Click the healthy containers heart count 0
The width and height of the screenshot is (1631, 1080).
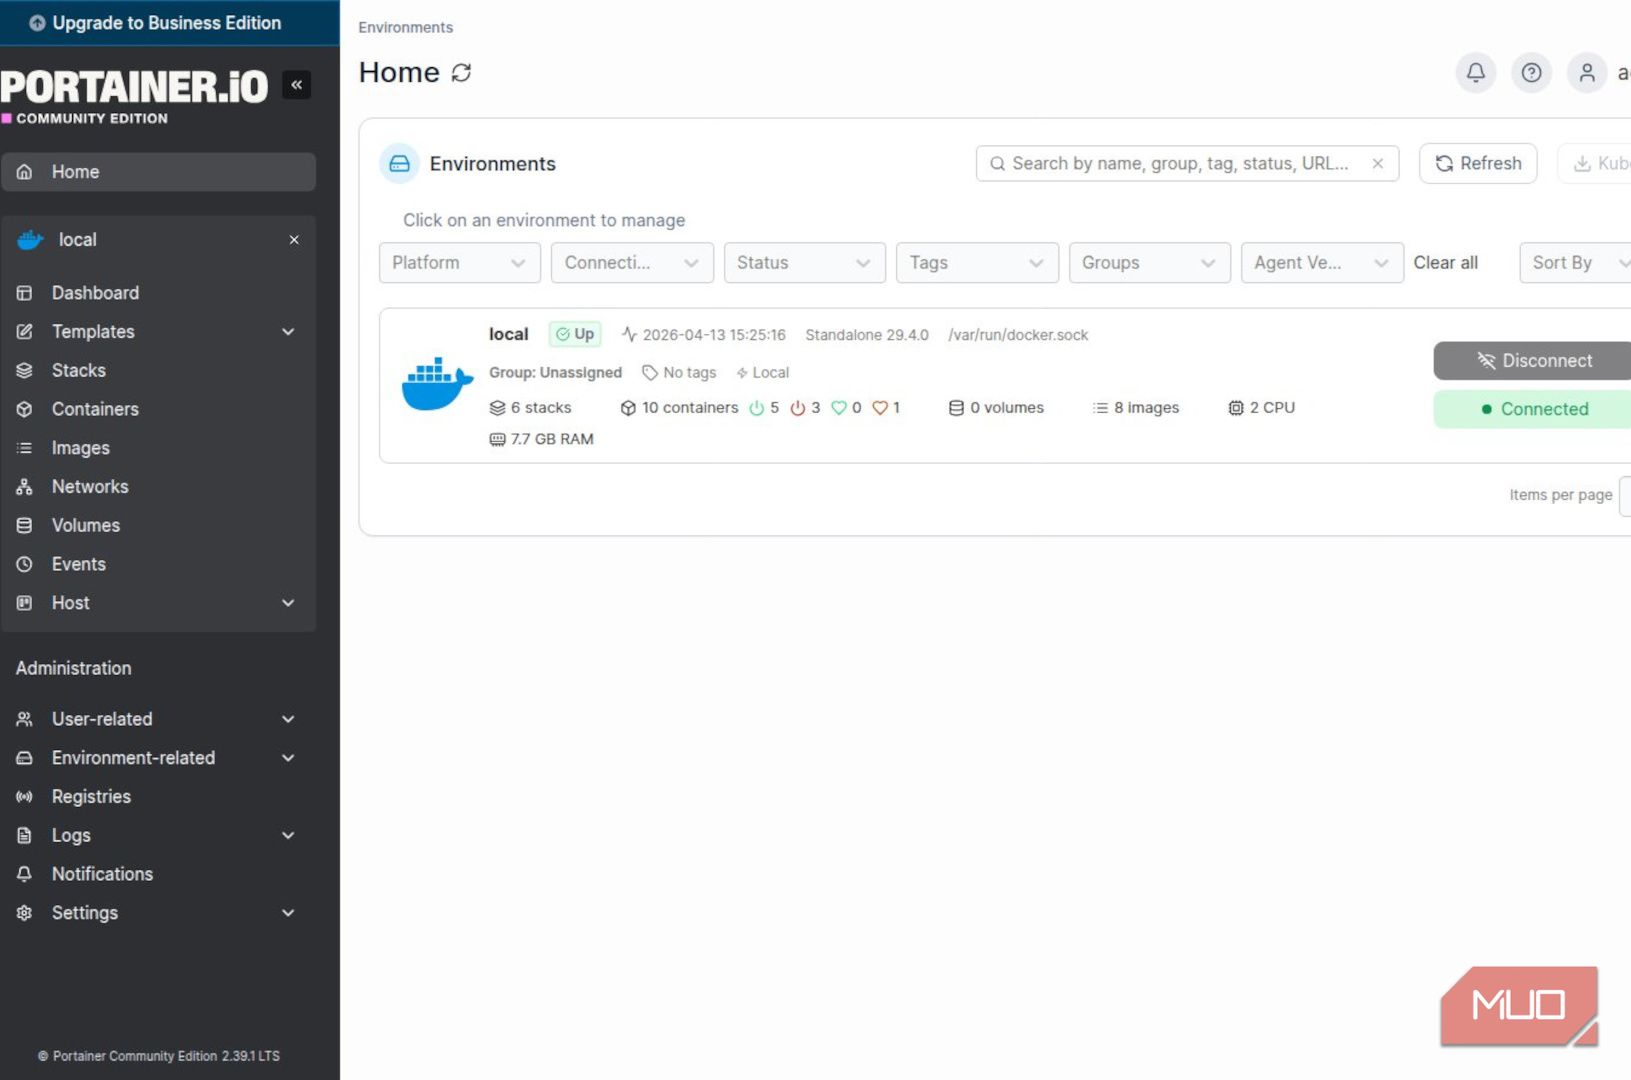point(846,408)
